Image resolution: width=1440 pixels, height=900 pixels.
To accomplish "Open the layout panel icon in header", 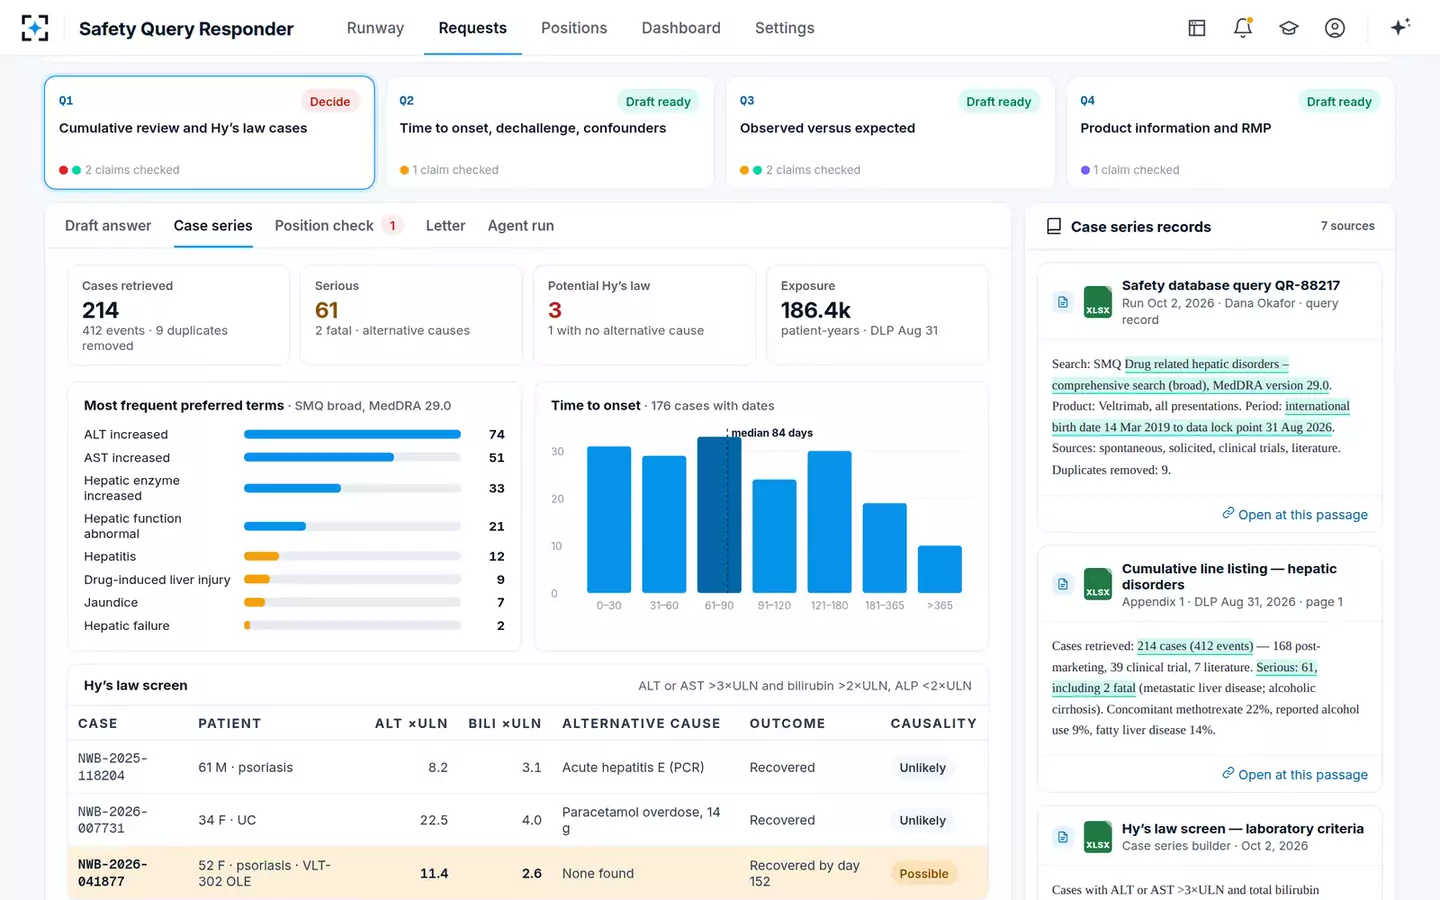I will [1197, 28].
